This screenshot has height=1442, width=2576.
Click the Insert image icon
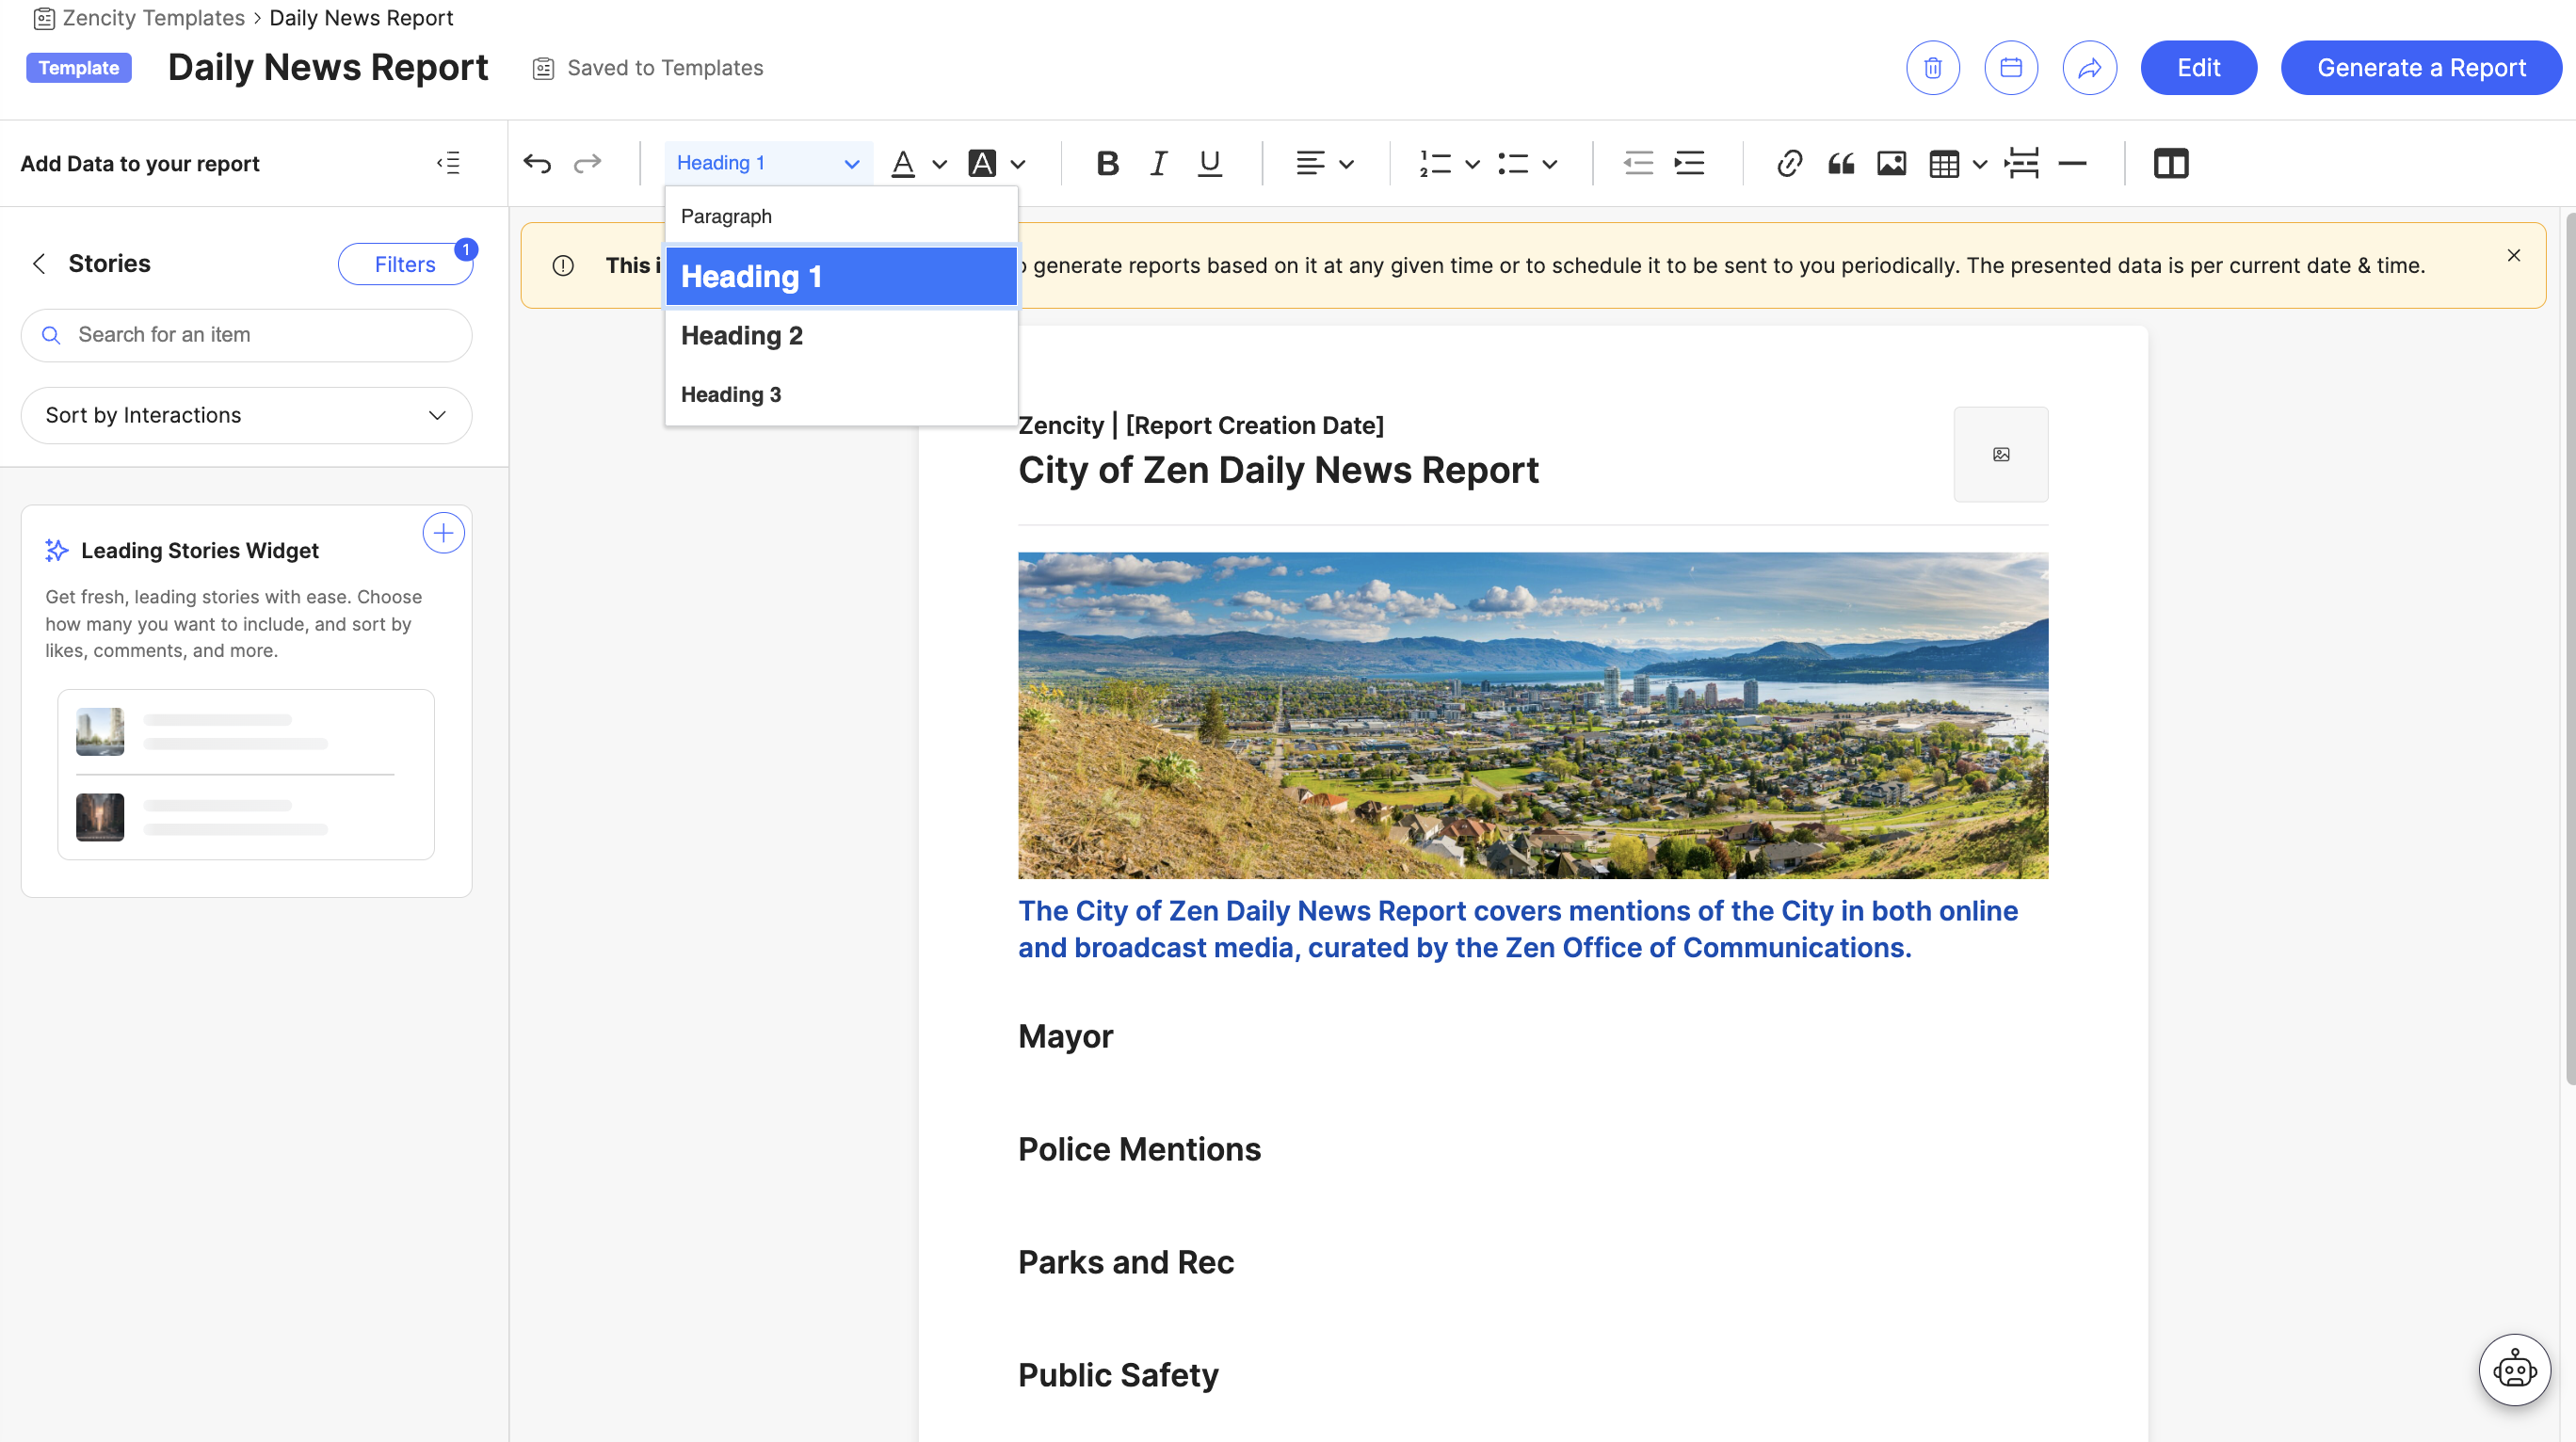coord(1892,163)
